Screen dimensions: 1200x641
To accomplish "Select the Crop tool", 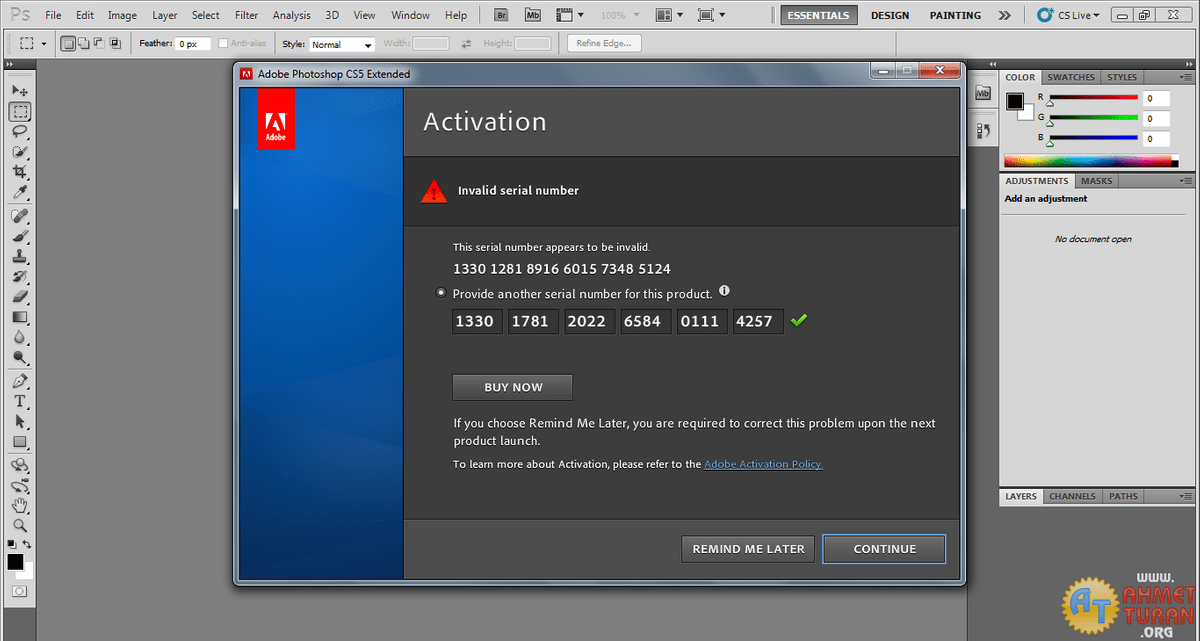I will coord(20,172).
